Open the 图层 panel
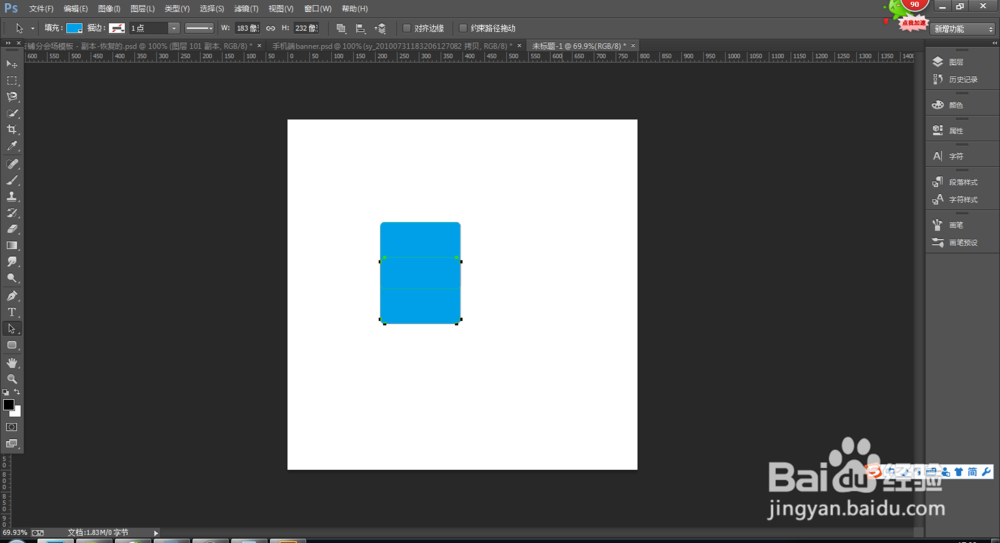Viewport: 1000px width, 543px height. click(x=955, y=62)
